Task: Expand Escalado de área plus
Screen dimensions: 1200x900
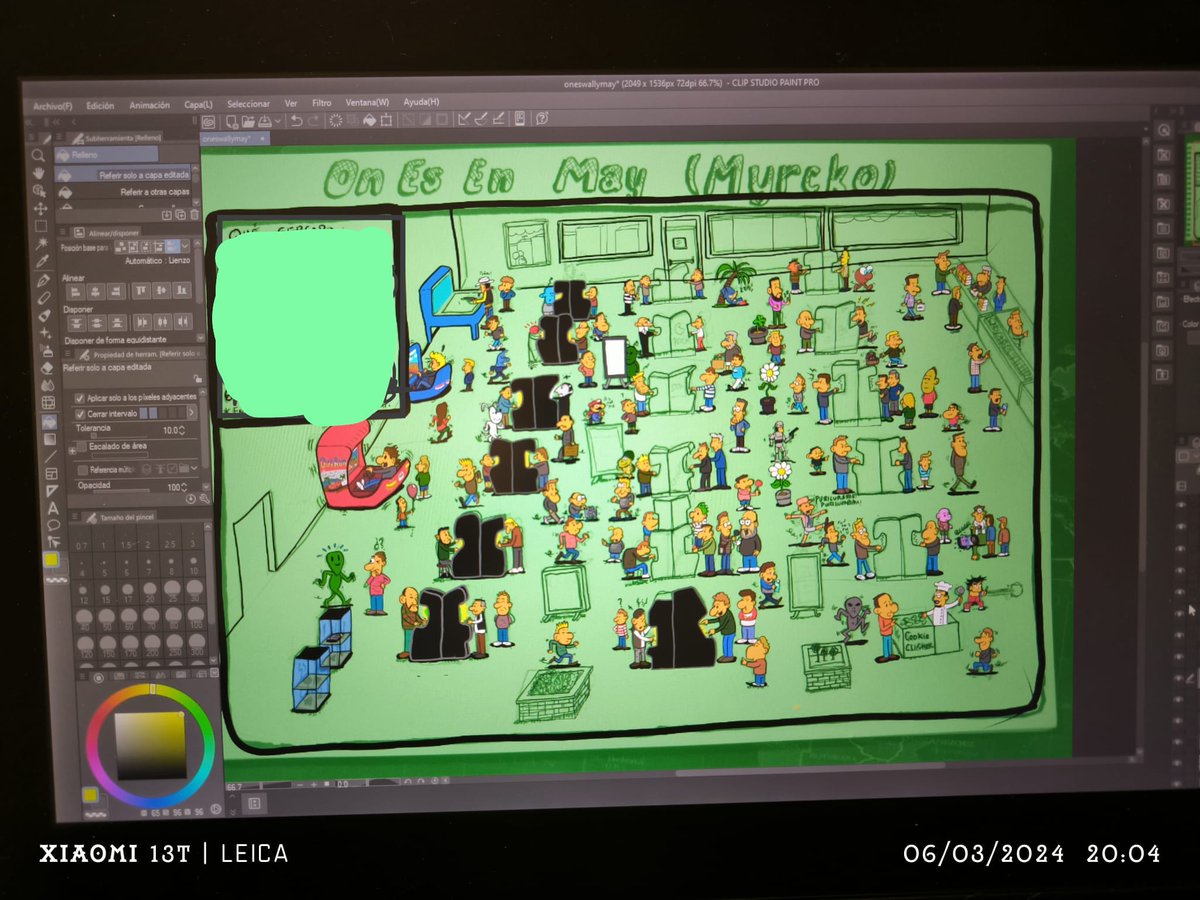Action: coord(72,451)
